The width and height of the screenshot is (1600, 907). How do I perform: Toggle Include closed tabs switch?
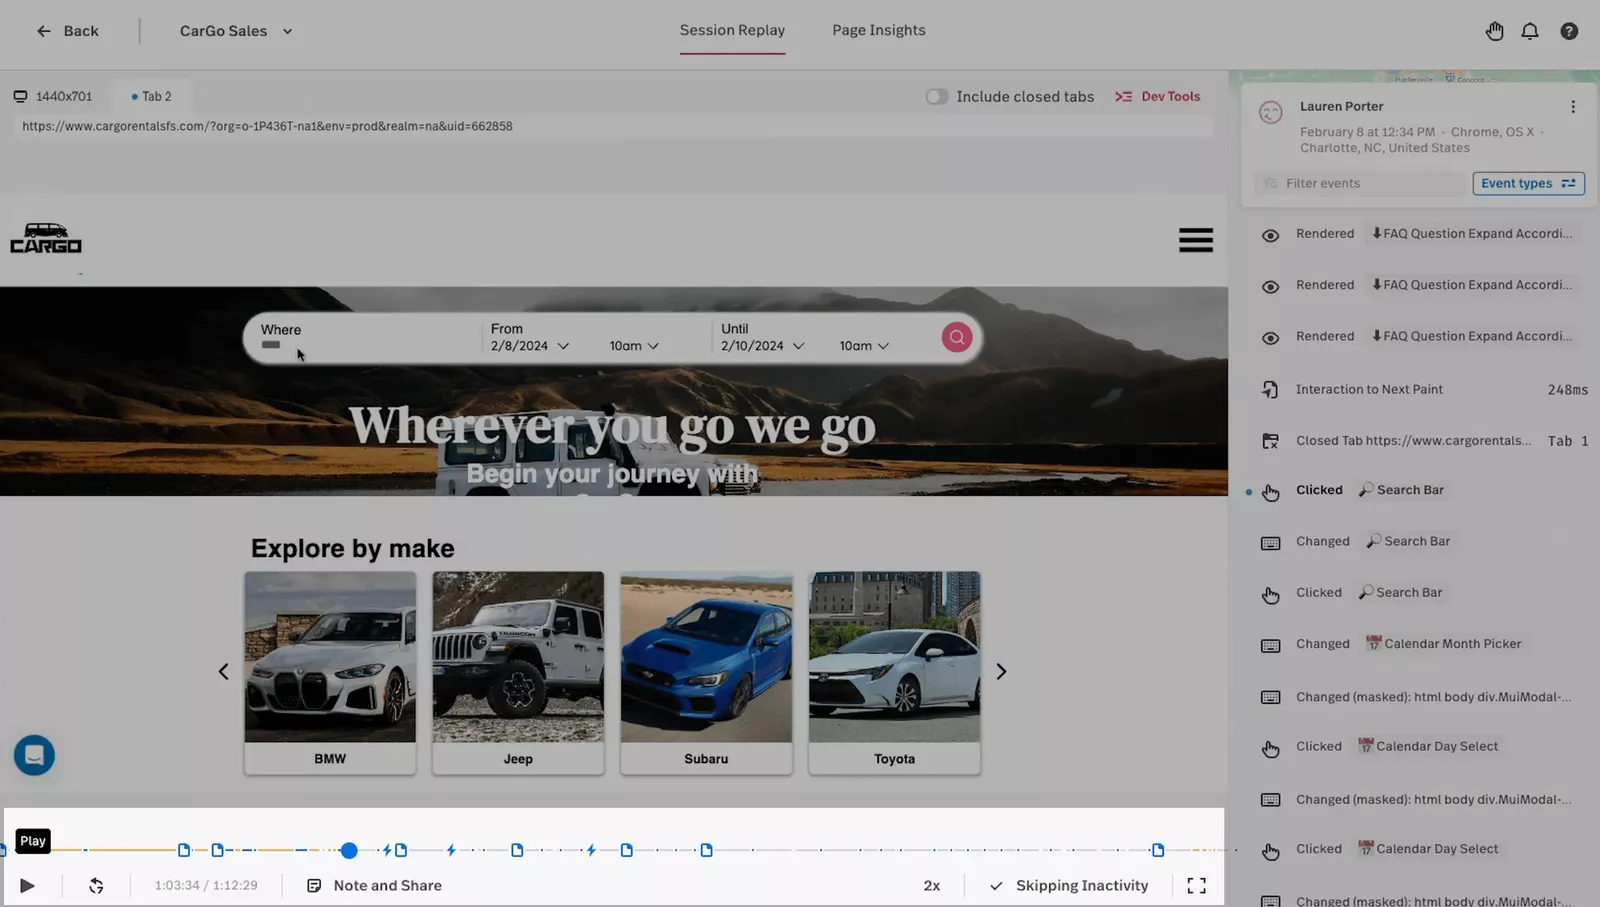936,97
